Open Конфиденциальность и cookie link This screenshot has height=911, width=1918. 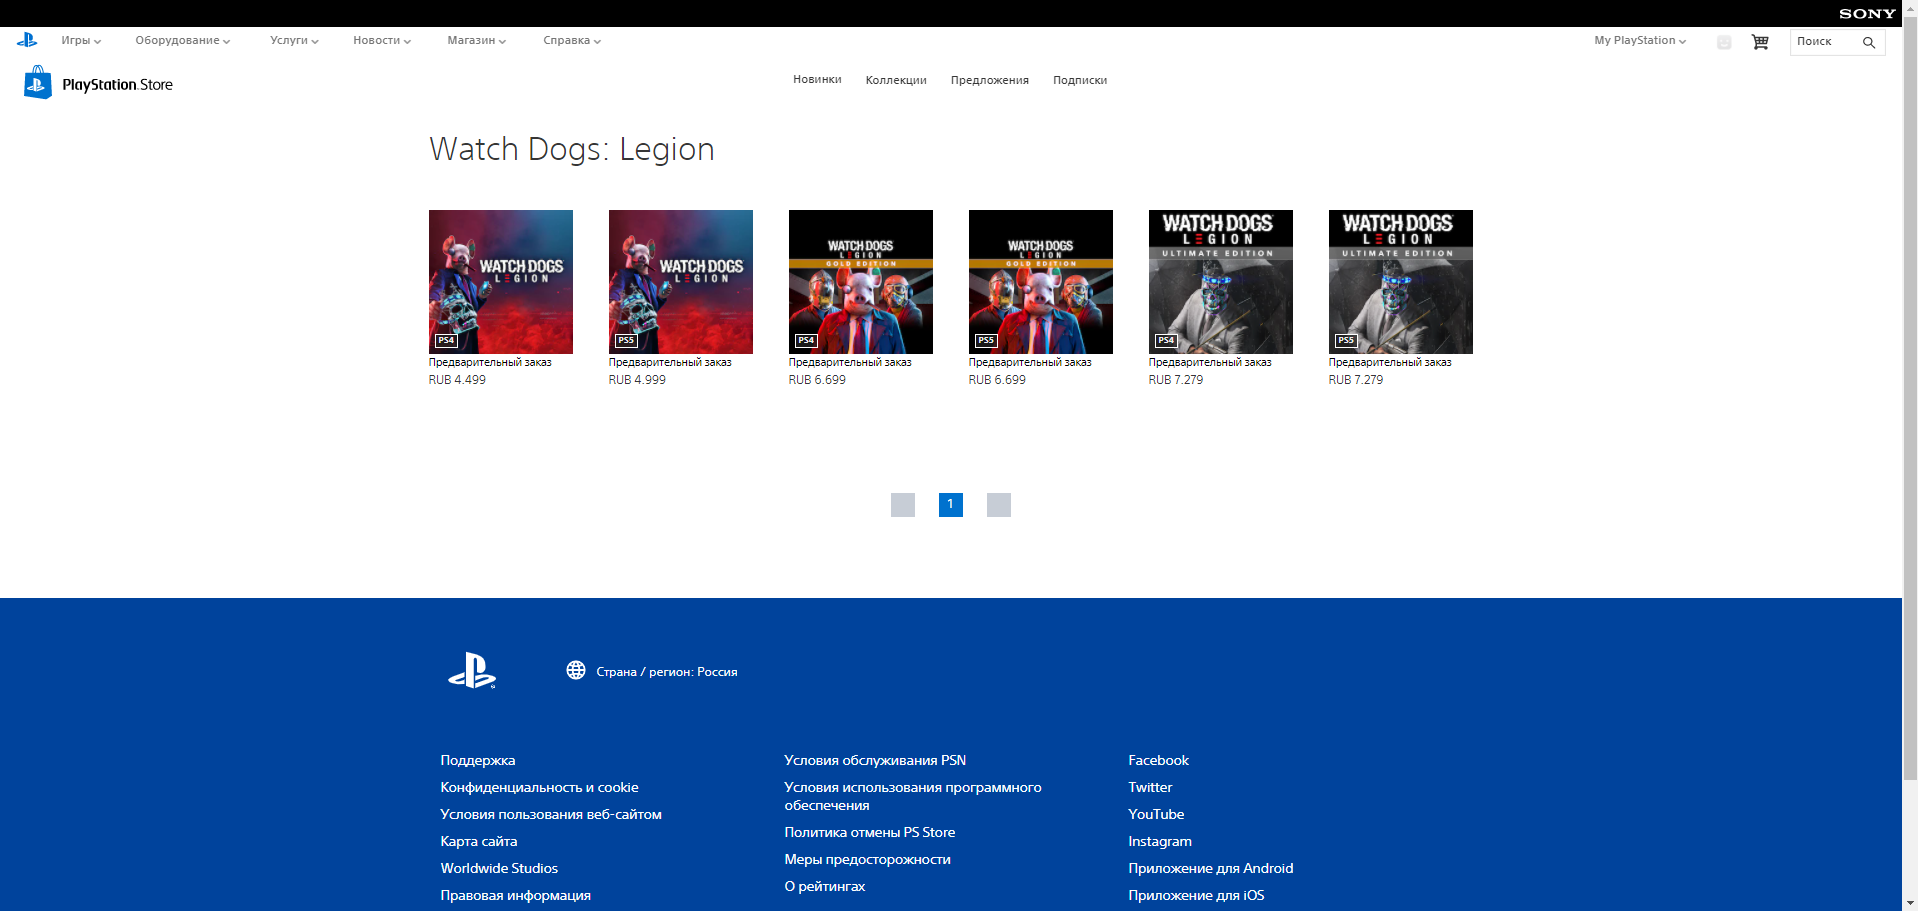(x=539, y=788)
